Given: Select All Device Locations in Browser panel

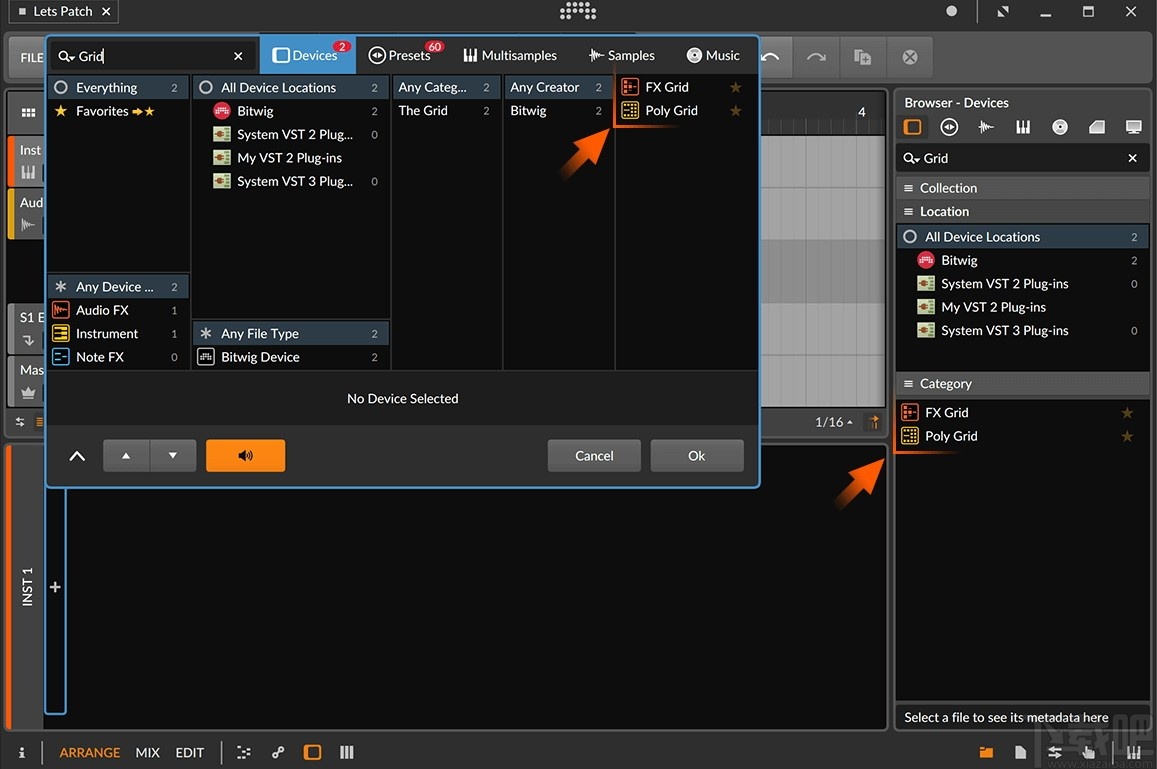Looking at the screenshot, I should (x=1023, y=237).
